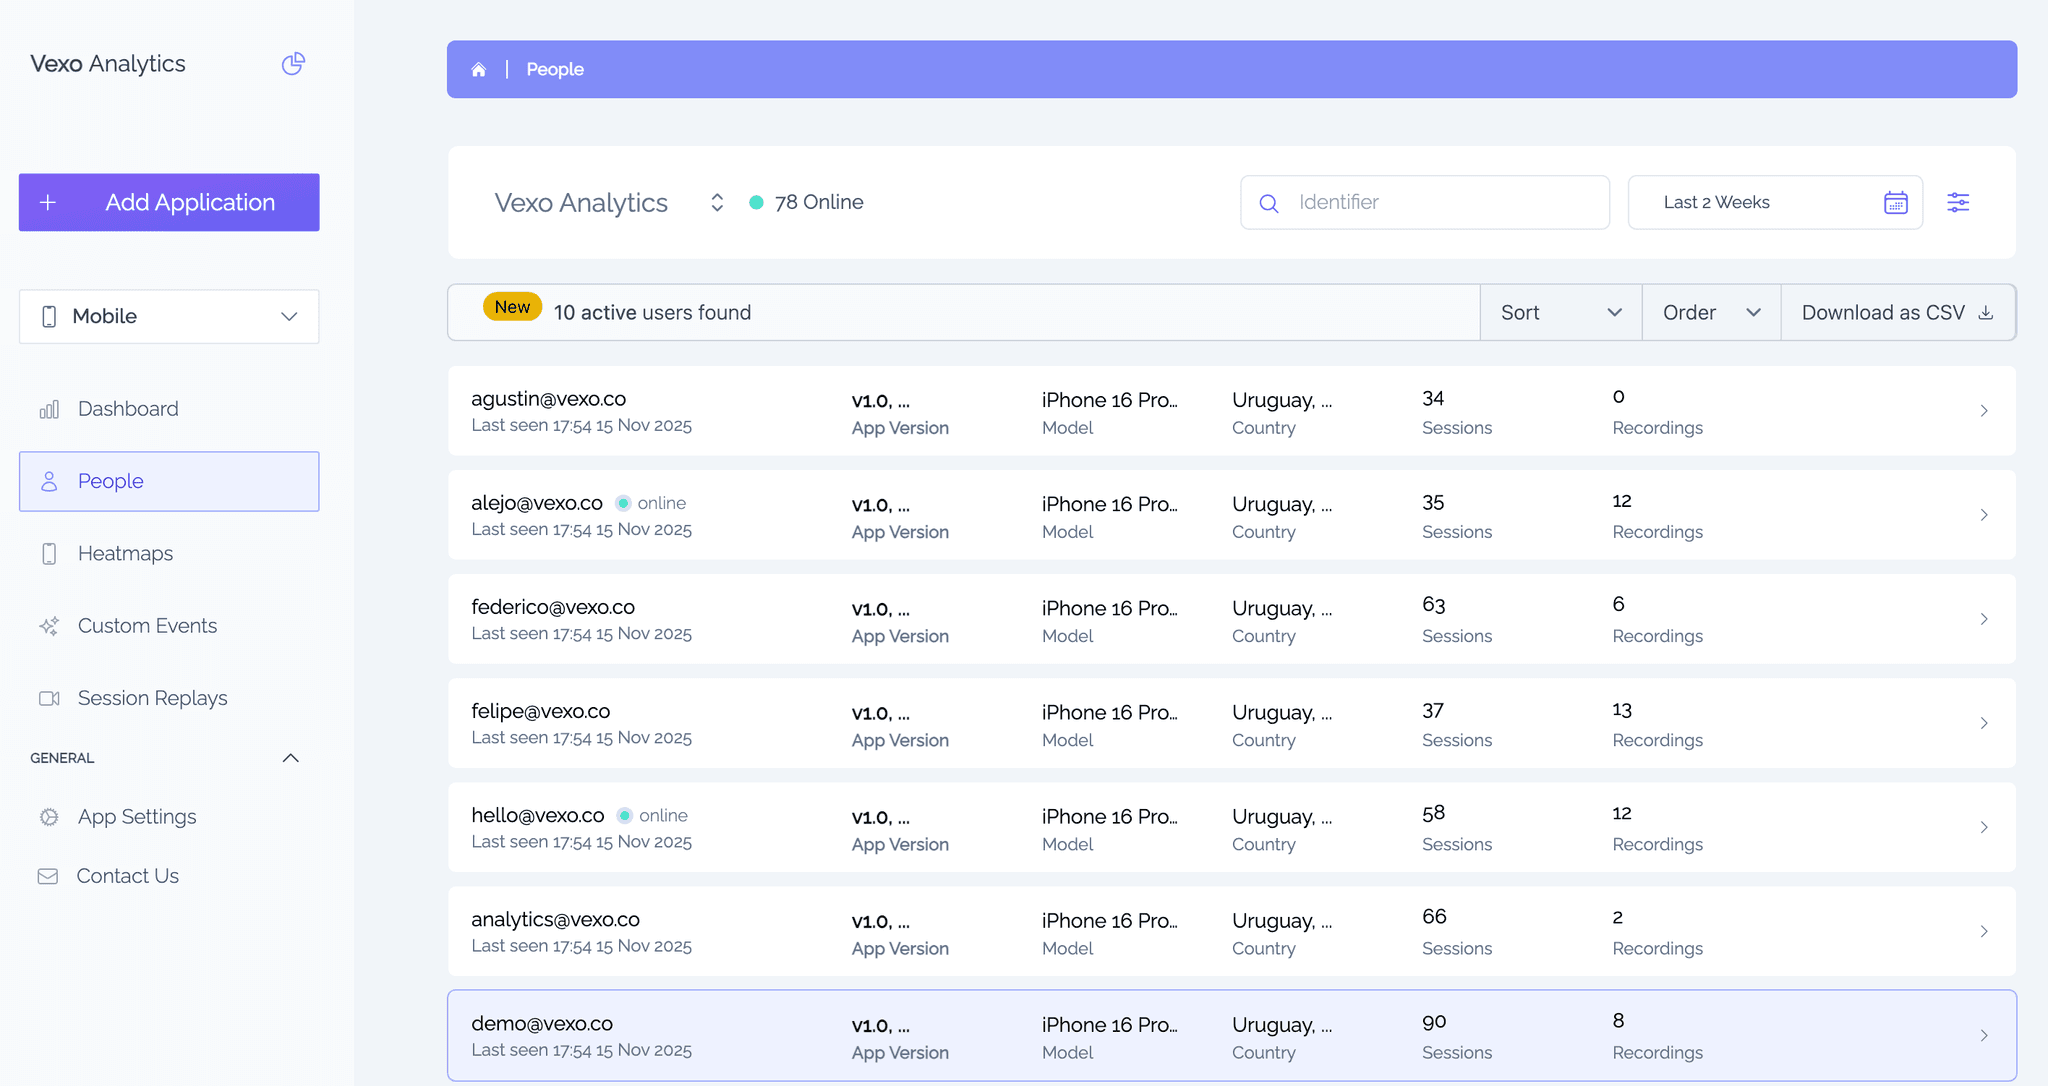Screen dimensions: 2048x1086
Task: Open Custom Events in sidebar
Action: [147, 626]
